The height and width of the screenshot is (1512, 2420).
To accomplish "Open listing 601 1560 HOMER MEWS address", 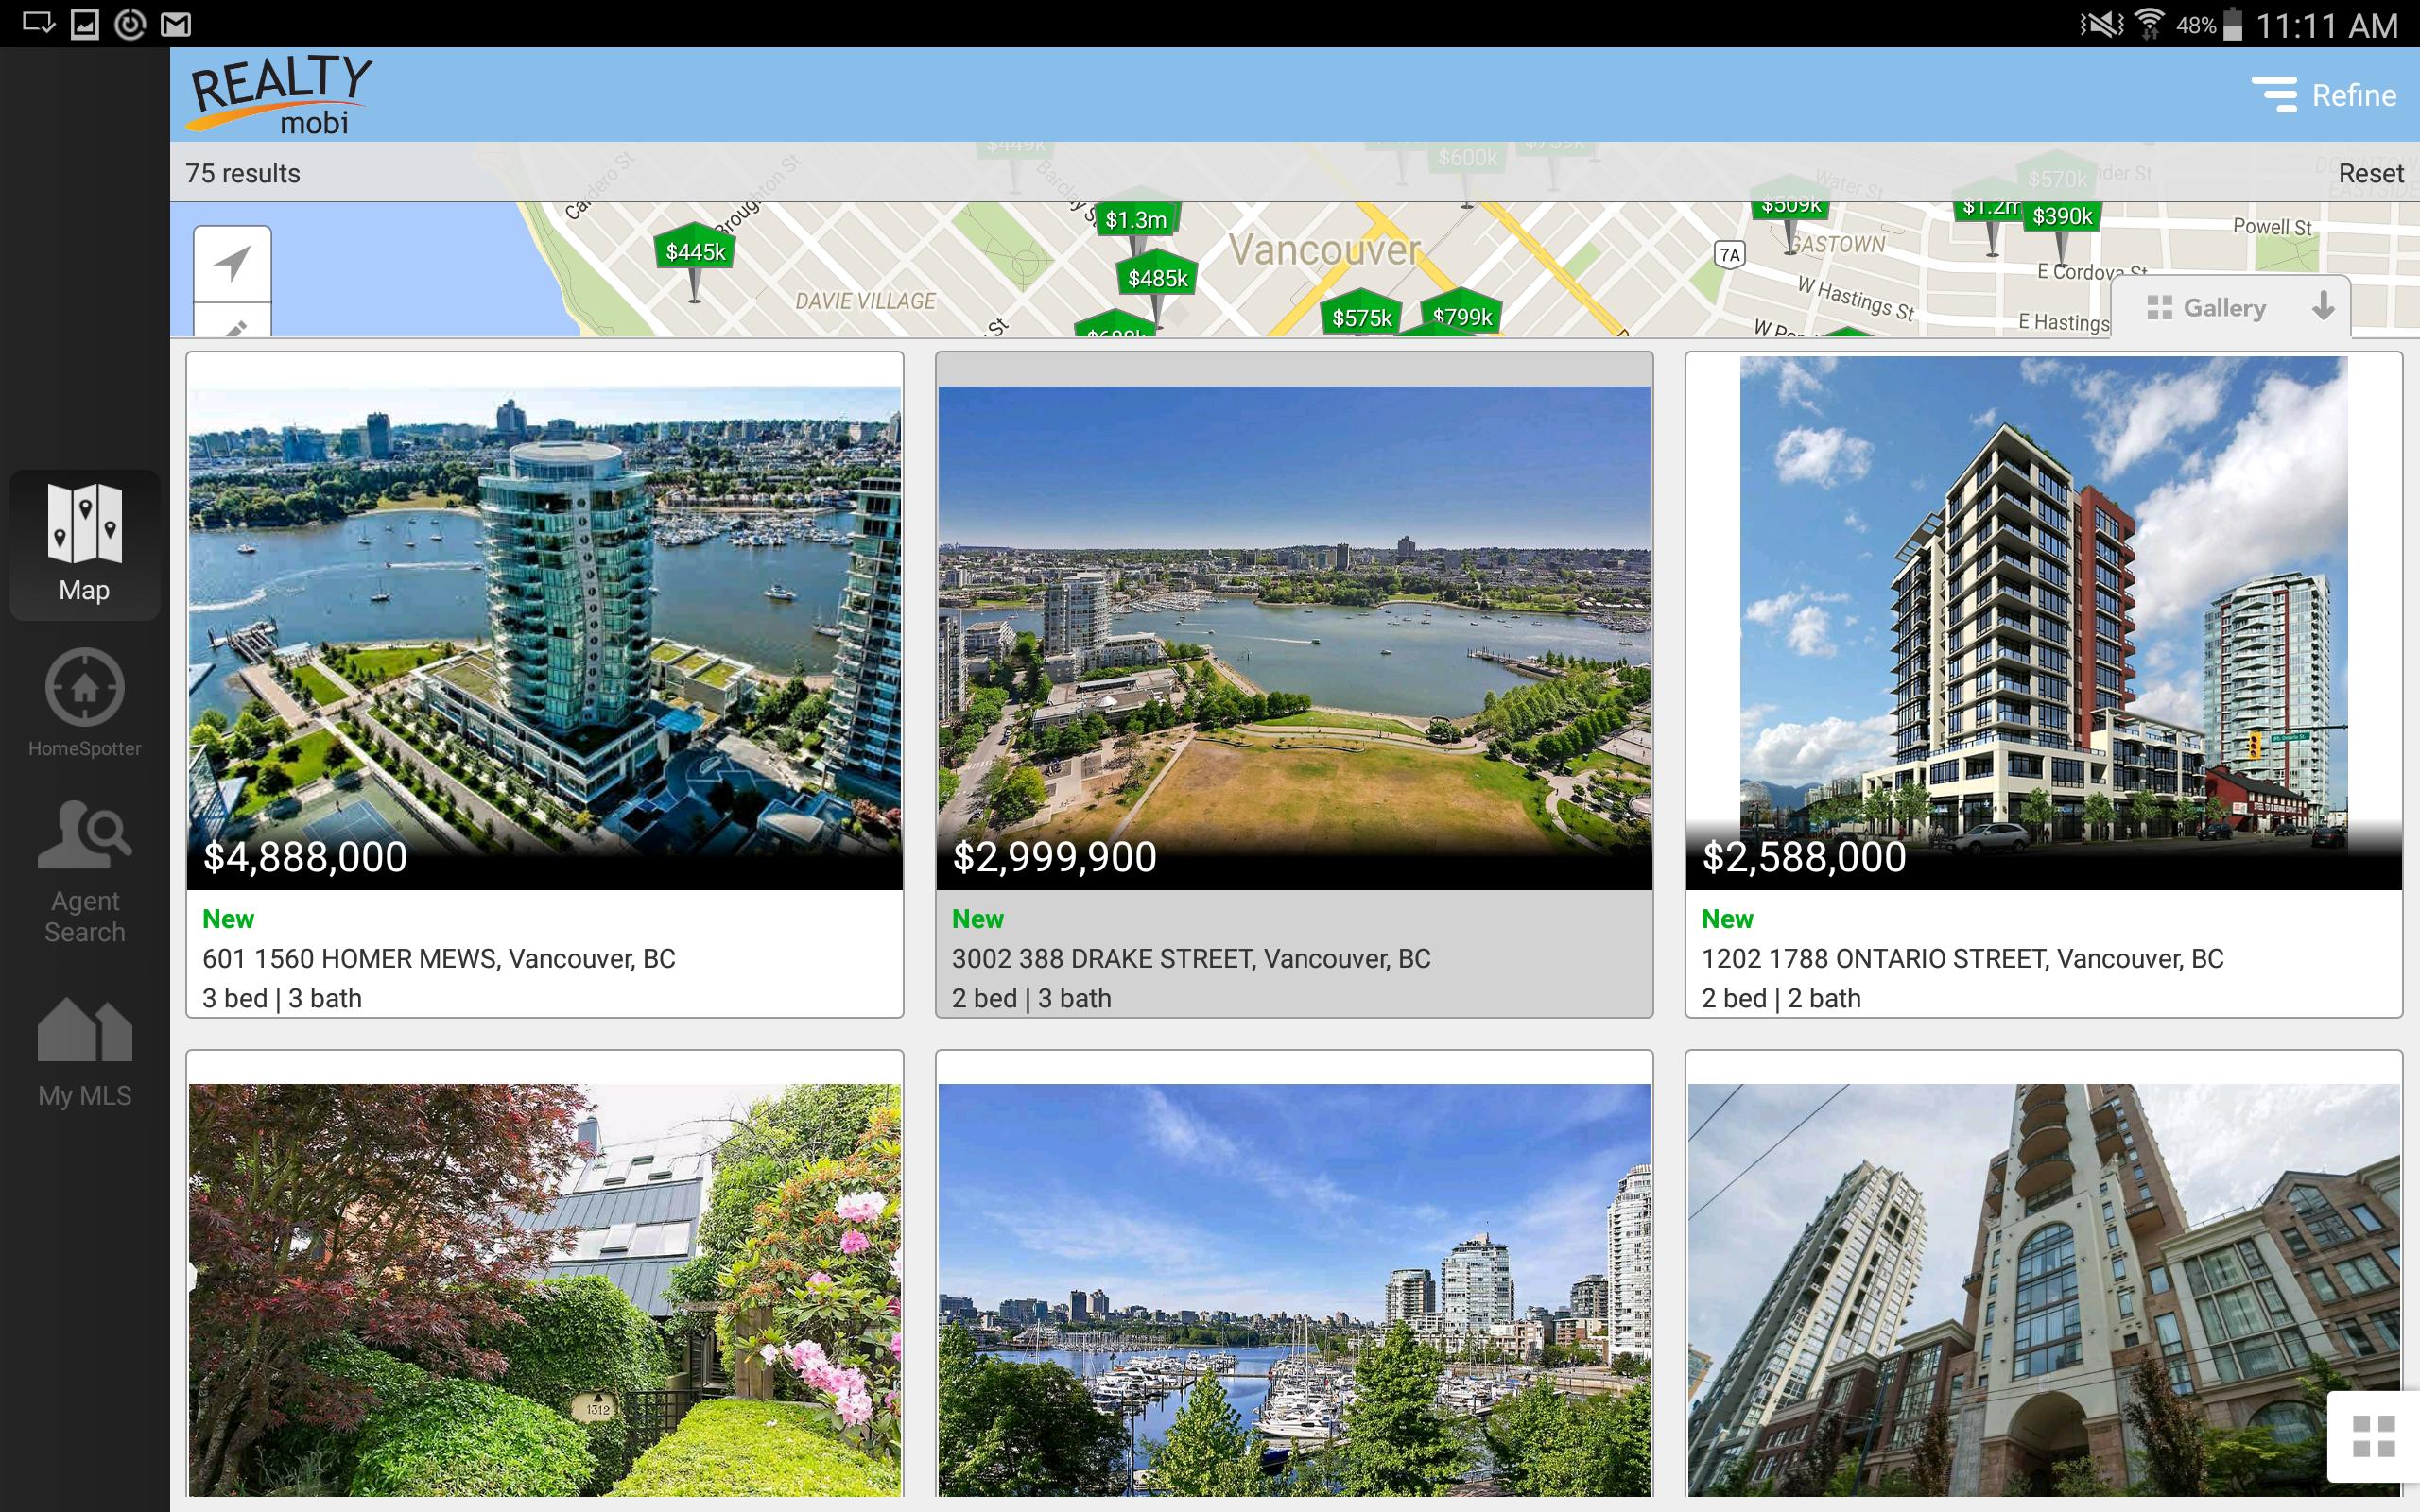I will [439, 958].
